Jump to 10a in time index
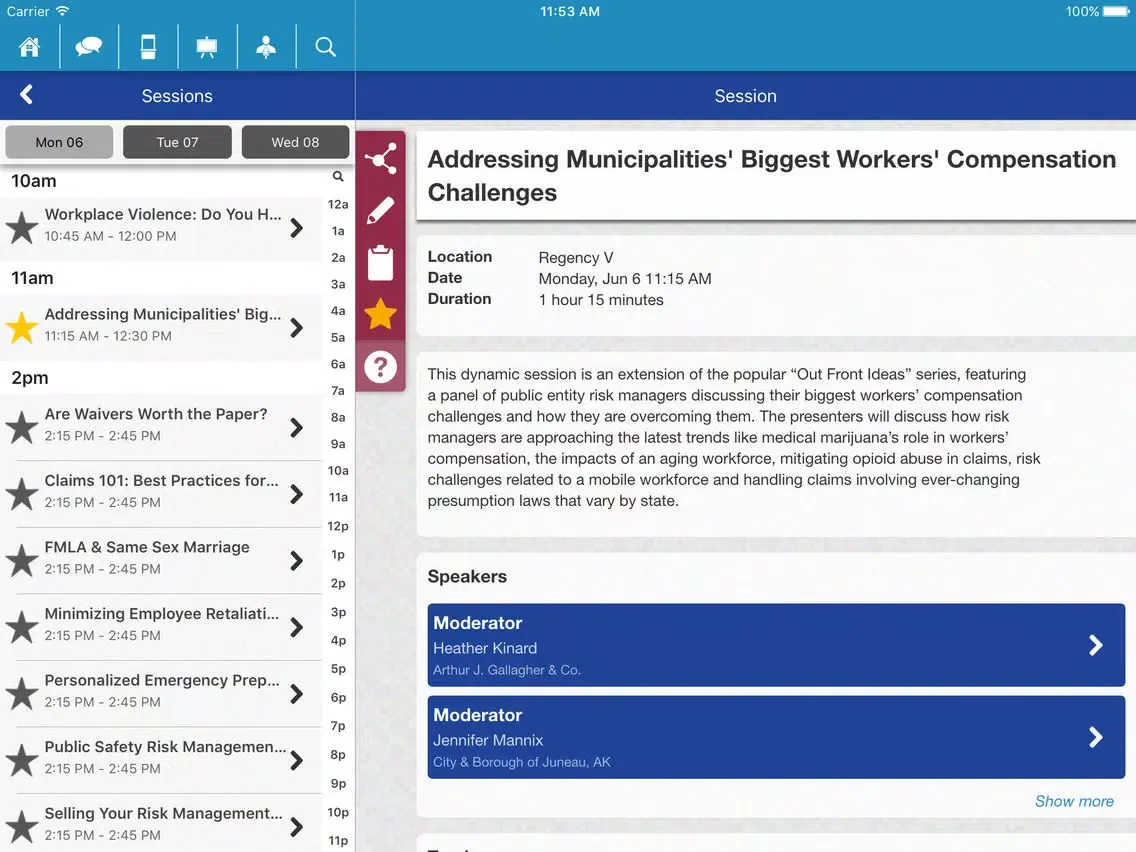The height and width of the screenshot is (852, 1136). [x=338, y=471]
